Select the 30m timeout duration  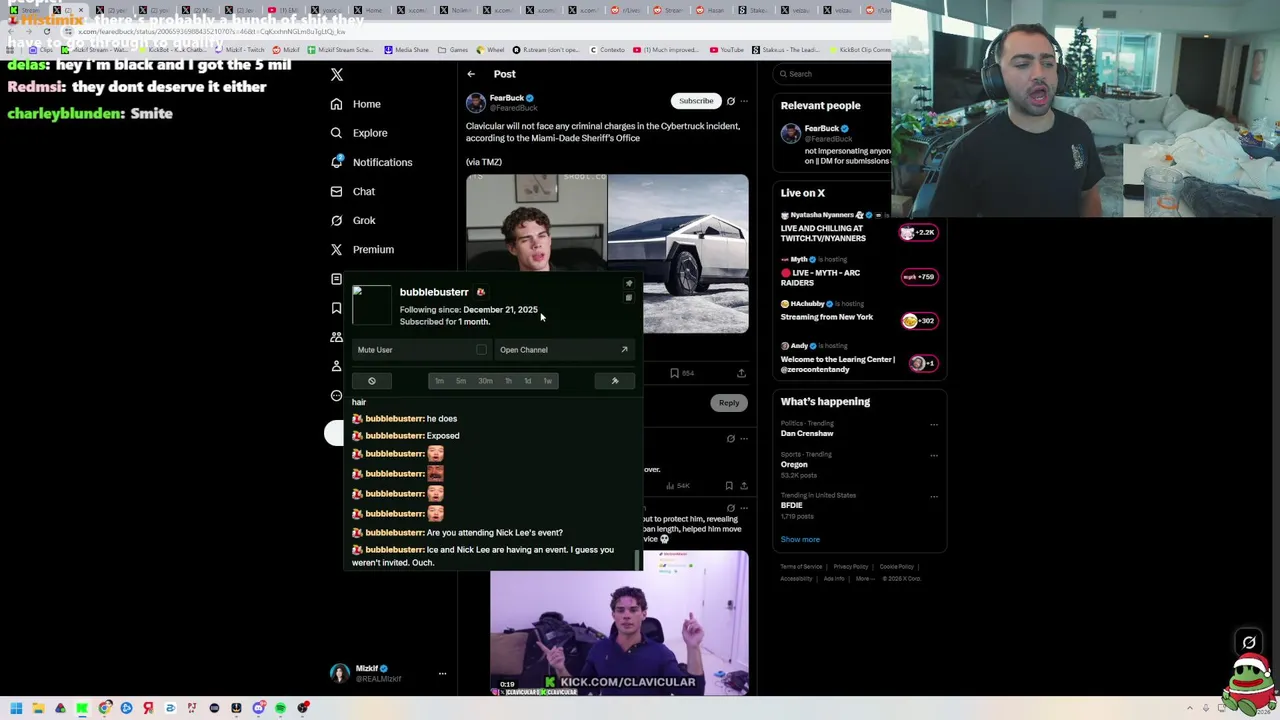tap(485, 381)
